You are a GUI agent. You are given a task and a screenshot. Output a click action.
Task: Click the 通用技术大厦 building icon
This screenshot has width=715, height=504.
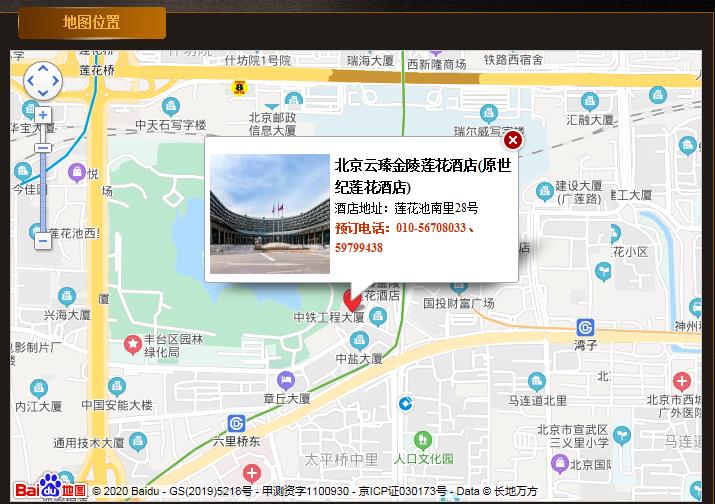[138, 442]
